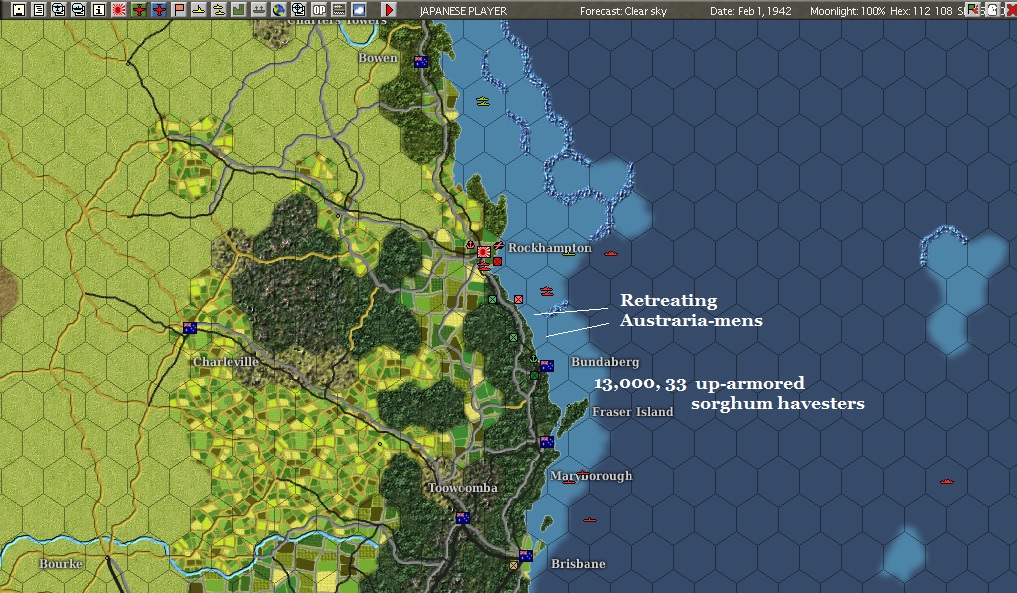Click the Australian flag base at Bowen

click(x=421, y=62)
